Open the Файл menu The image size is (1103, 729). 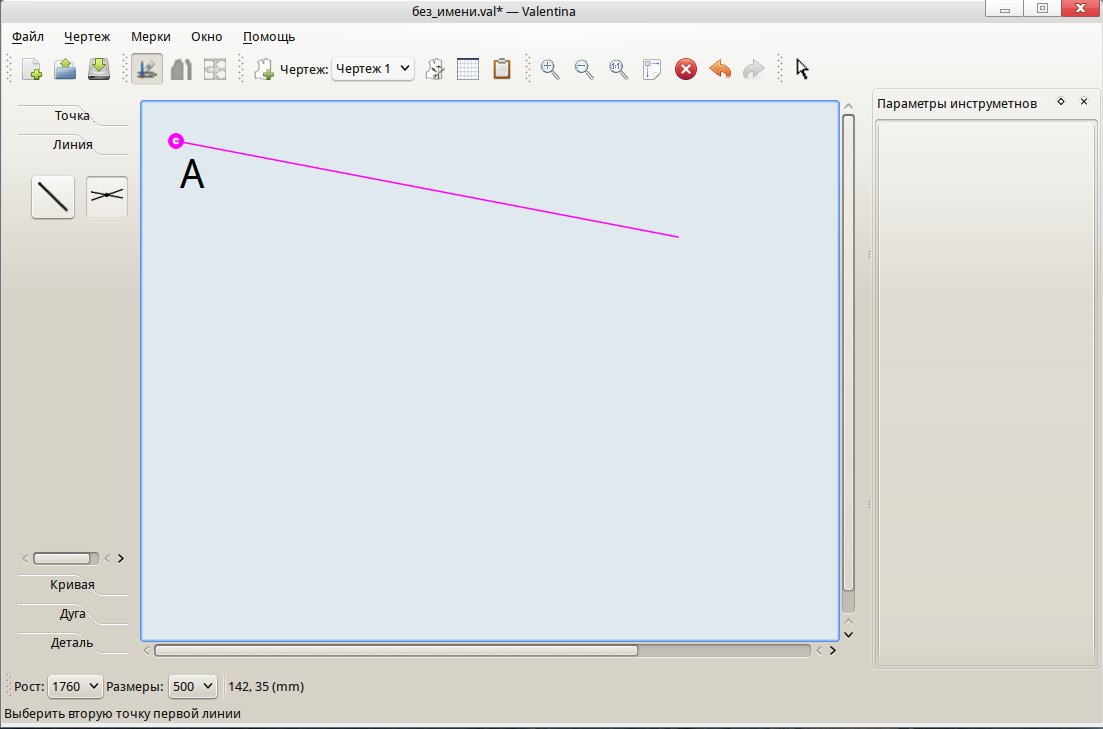point(28,37)
